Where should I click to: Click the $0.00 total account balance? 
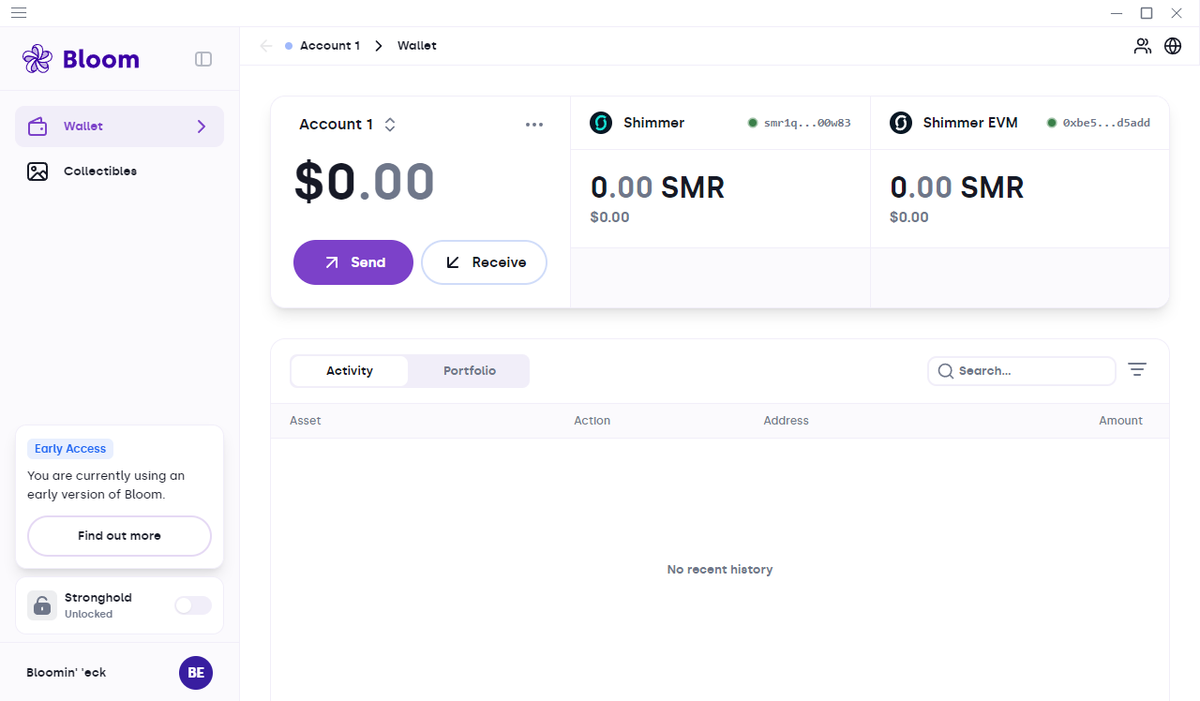point(364,182)
